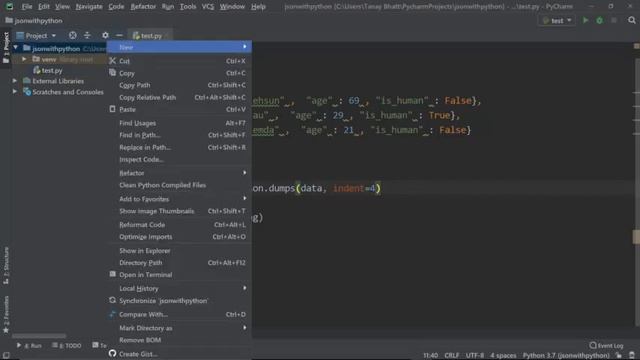This screenshot has width=640, height=360.
Task: Click the Open in Terminal icon
Action: pos(113,274)
